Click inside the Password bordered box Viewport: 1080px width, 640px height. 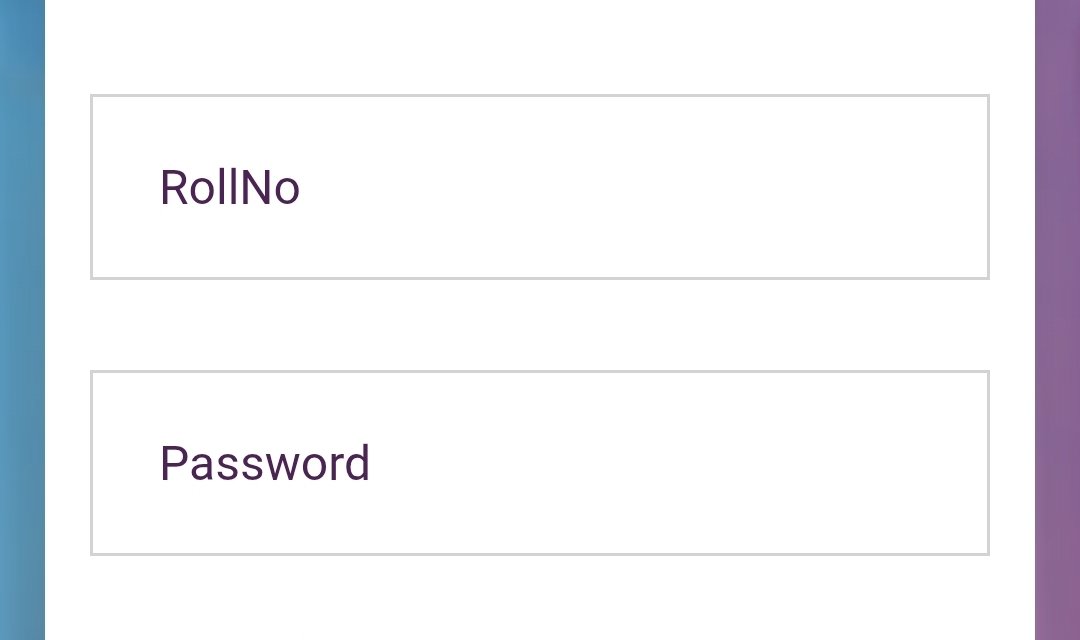pyautogui.click(x=540, y=463)
